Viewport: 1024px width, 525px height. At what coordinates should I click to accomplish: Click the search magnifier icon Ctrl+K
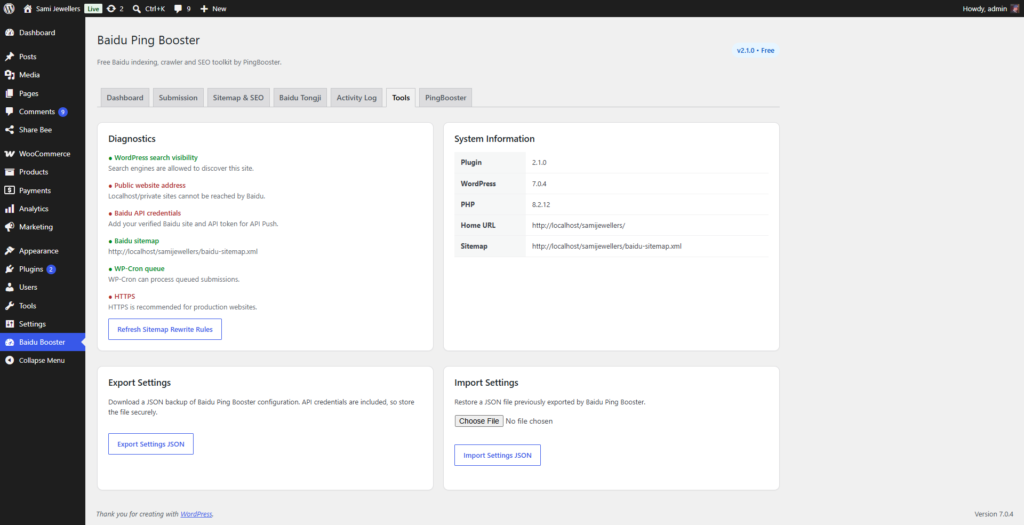pos(136,8)
